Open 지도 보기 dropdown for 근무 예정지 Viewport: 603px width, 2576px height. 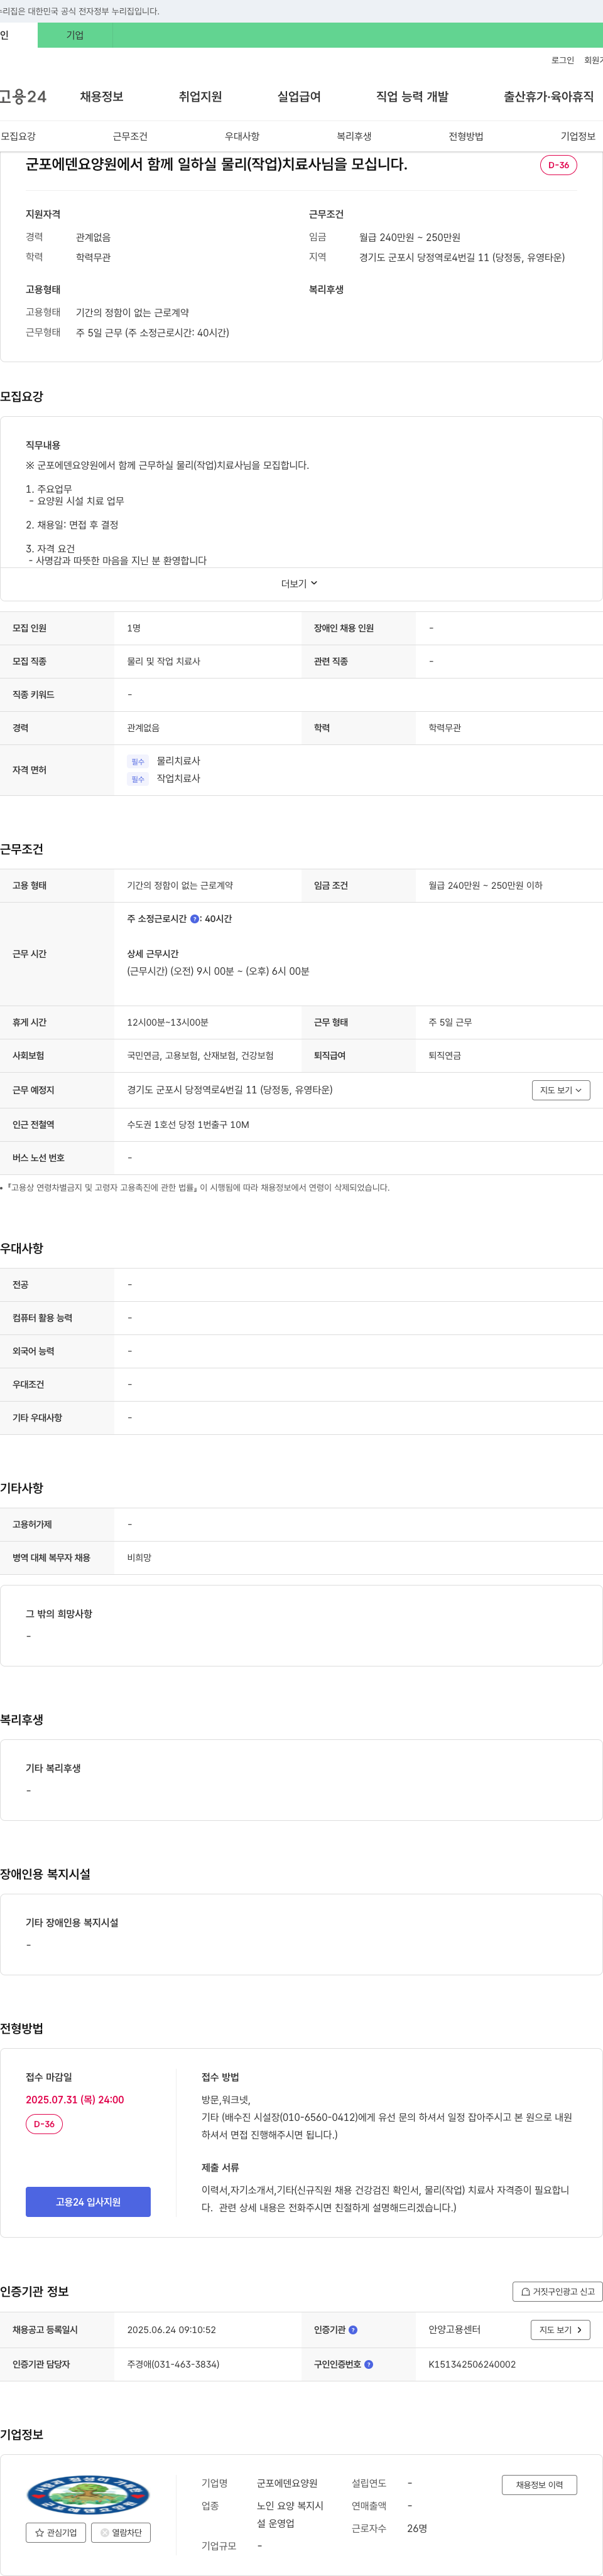click(x=561, y=1090)
